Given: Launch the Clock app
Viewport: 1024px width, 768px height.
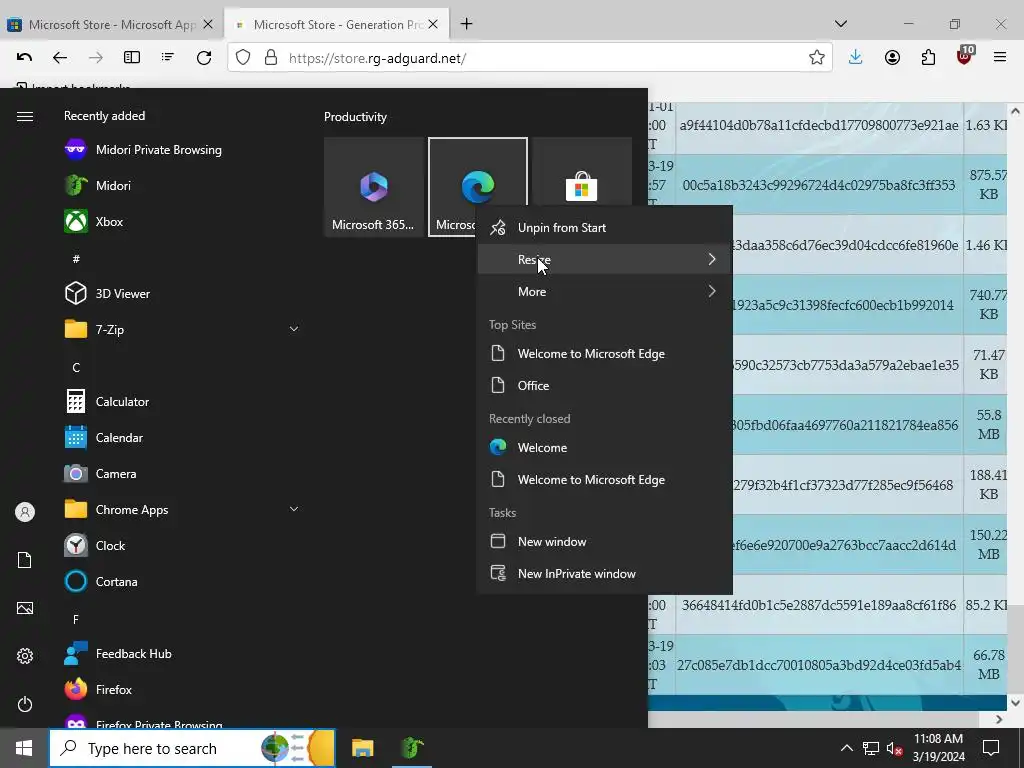Looking at the screenshot, I should (95, 545).
